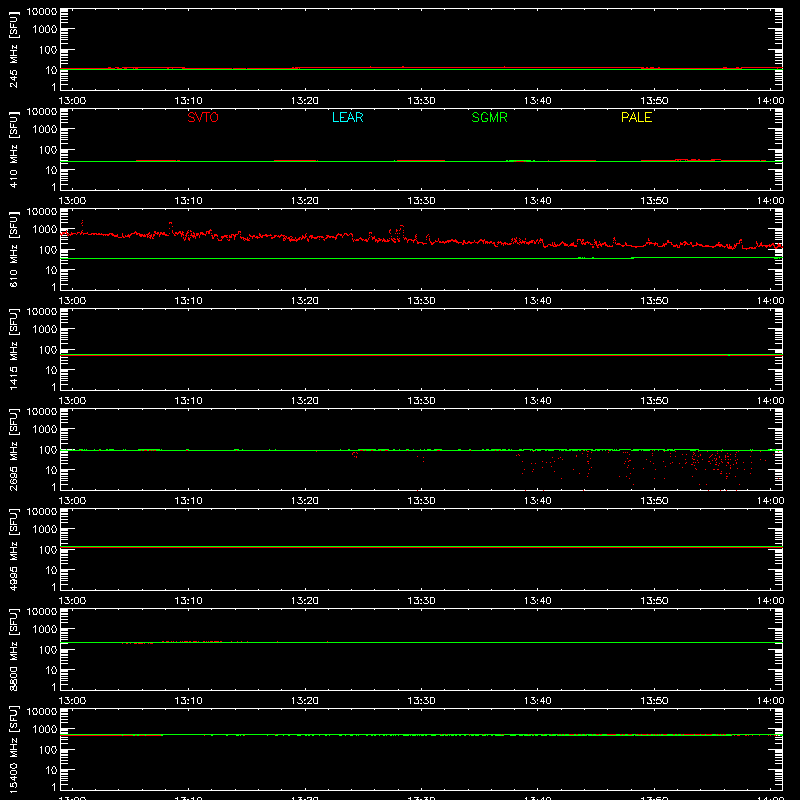Select the 2695 MHz [SFU] axis title

point(13,449)
